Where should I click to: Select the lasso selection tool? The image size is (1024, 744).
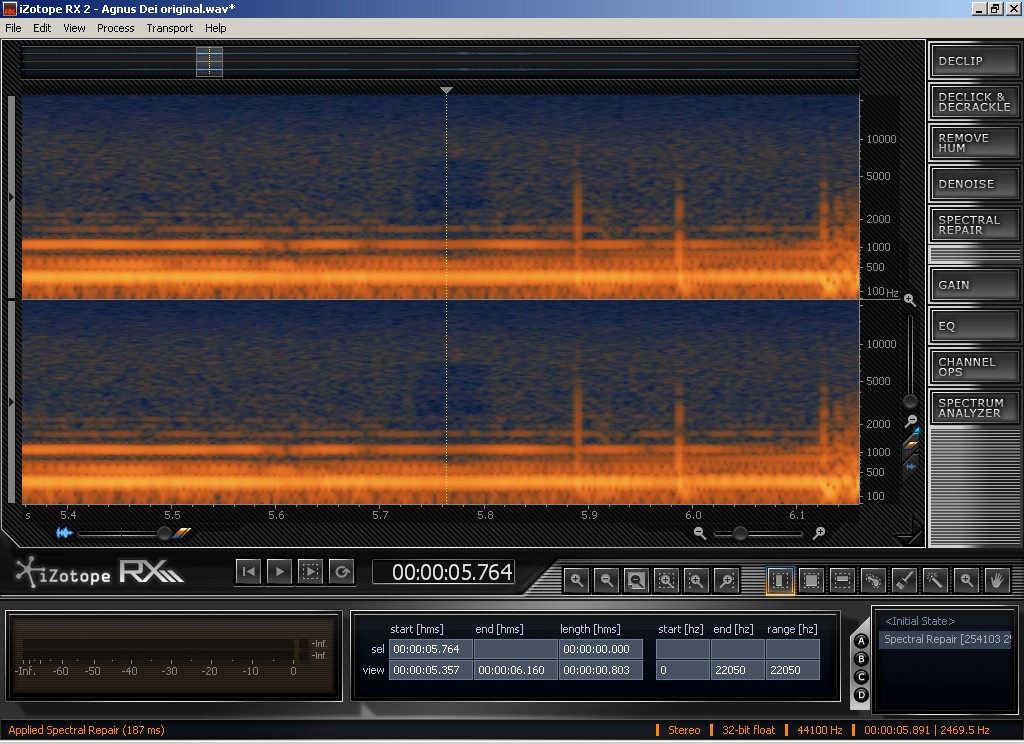[873, 580]
